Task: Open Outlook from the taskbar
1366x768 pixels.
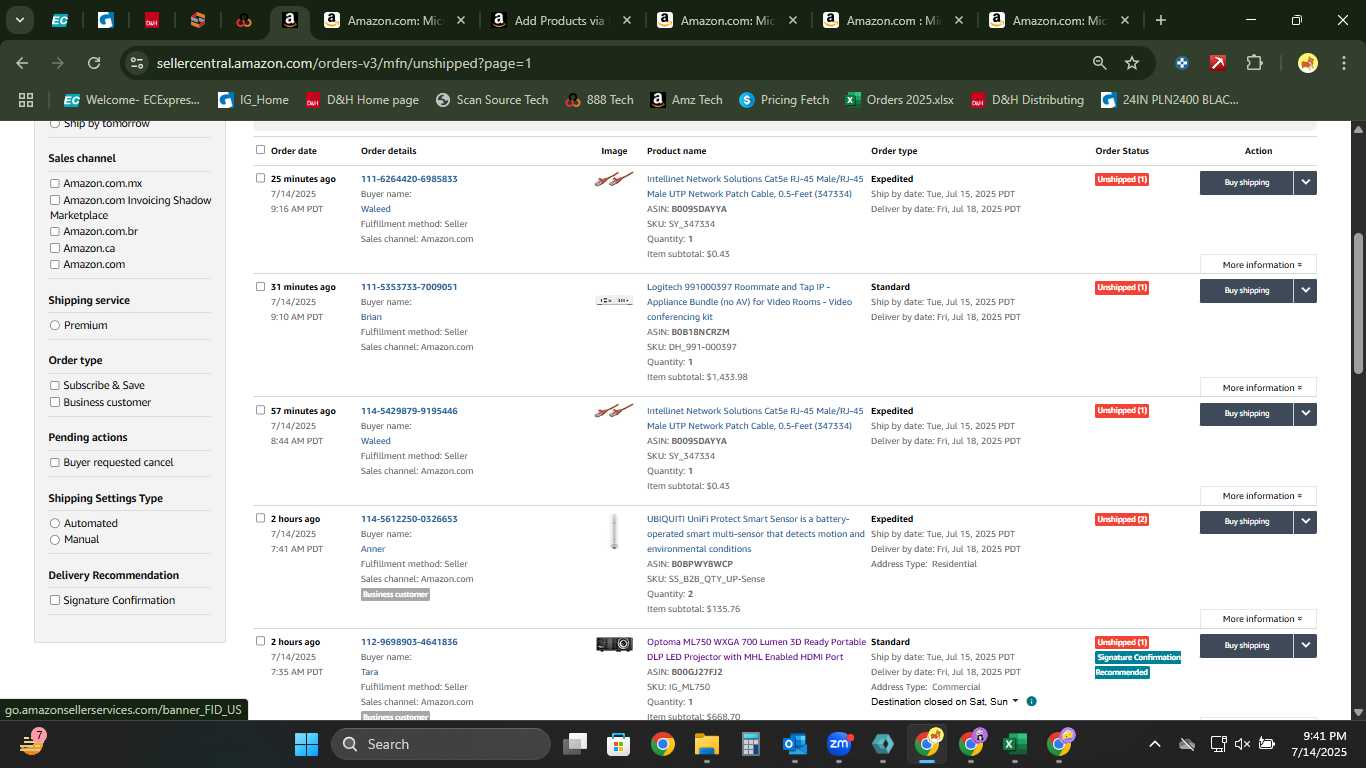Action: tap(795, 744)
